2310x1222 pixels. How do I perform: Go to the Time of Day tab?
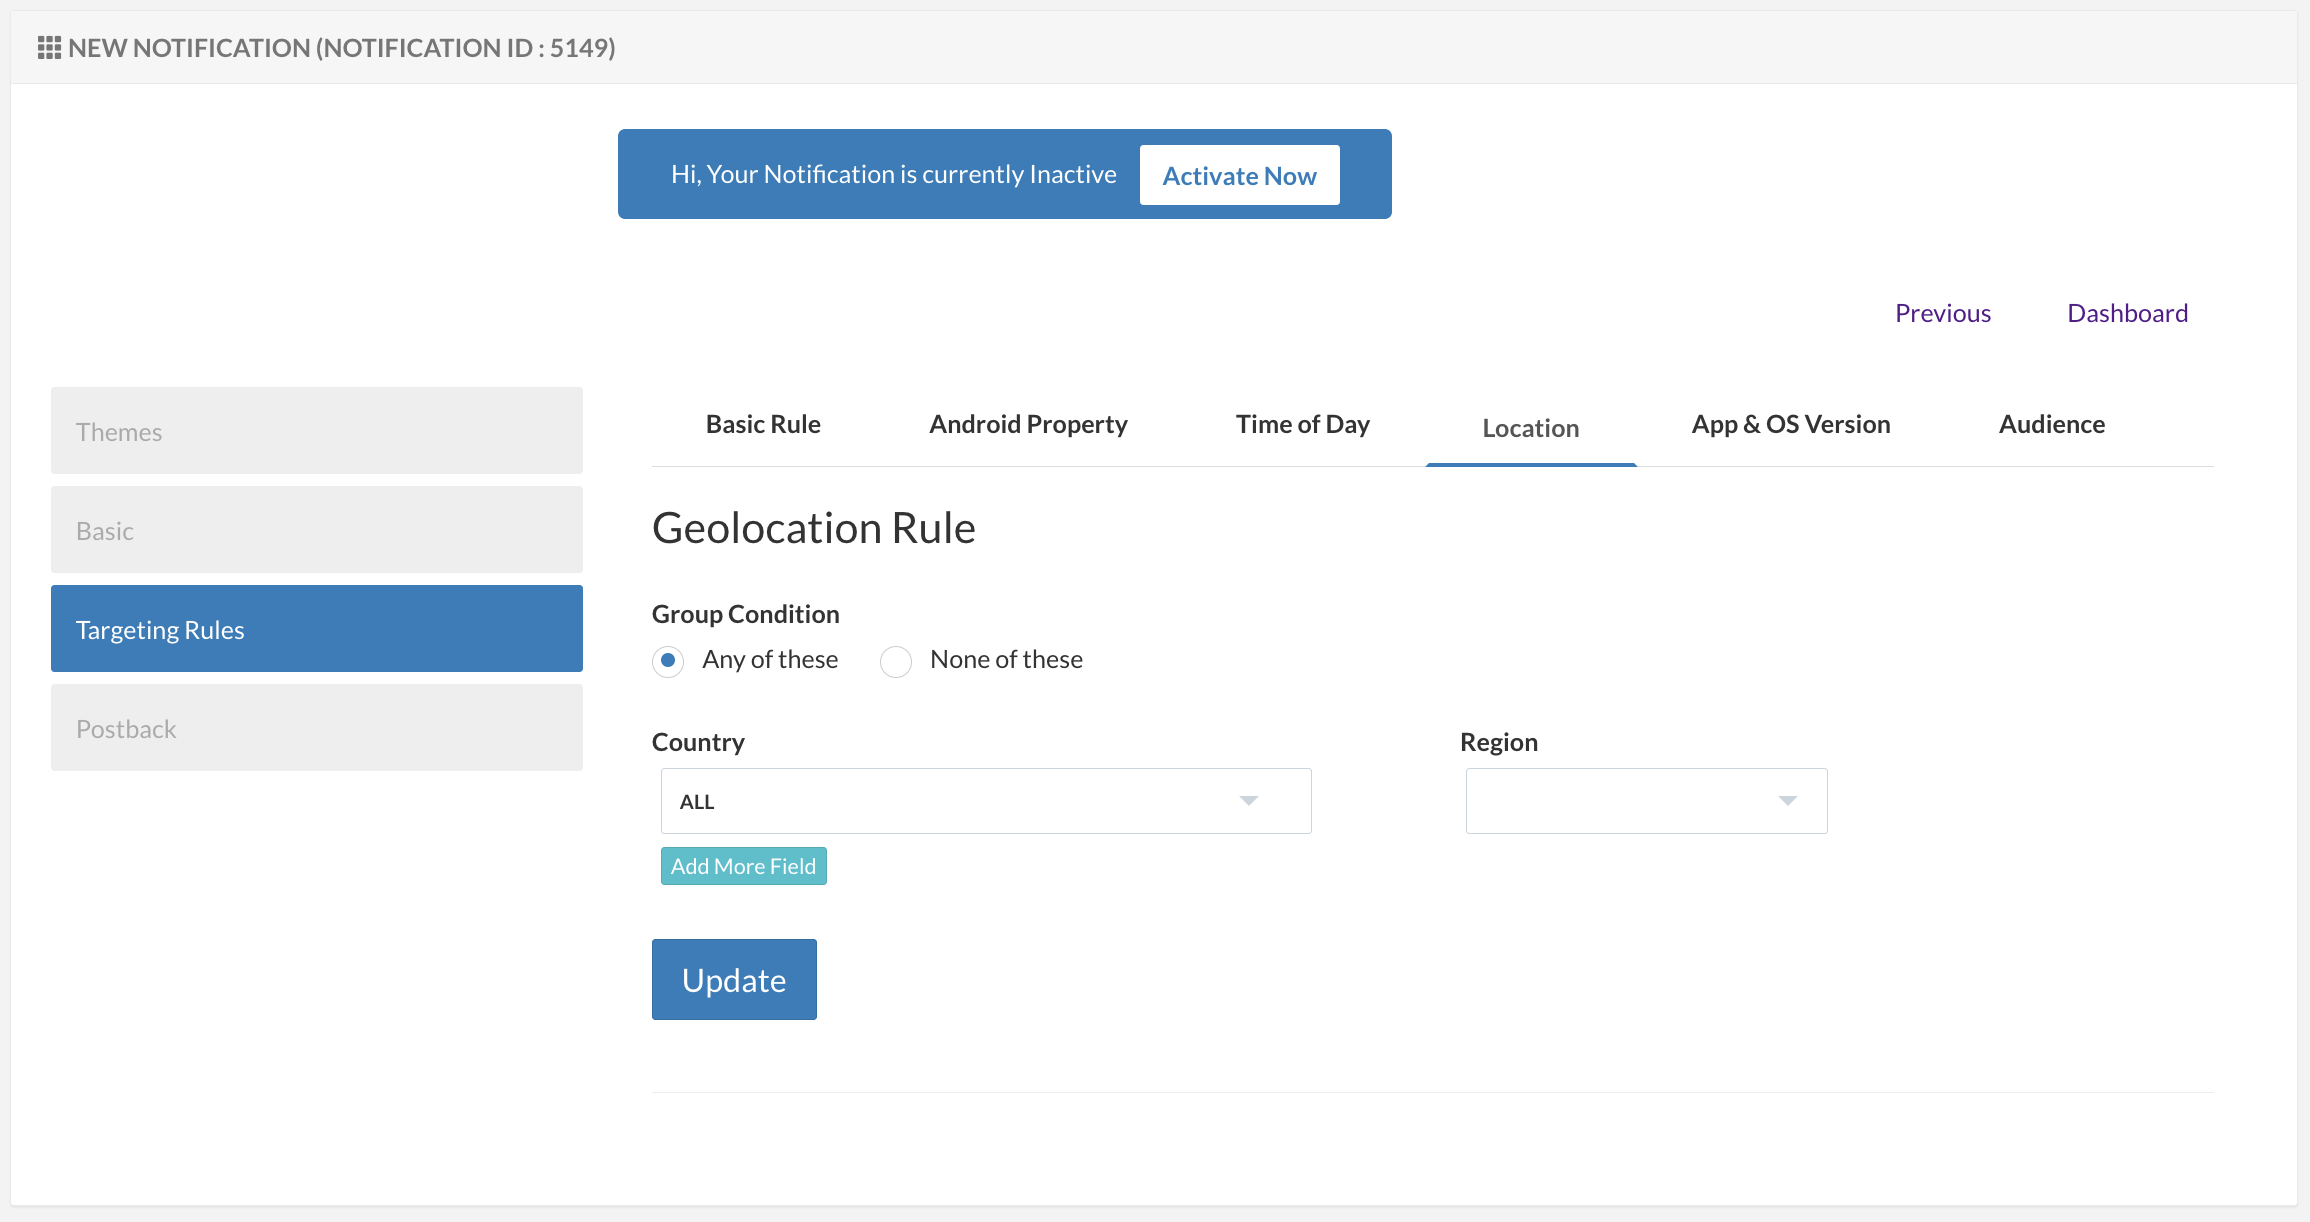1302,425
